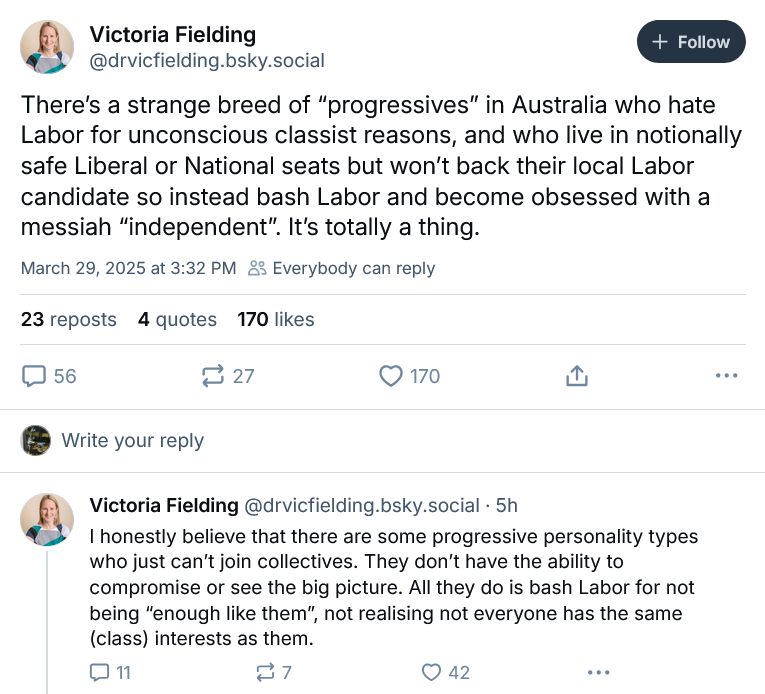The image size is (765, 694).
Task: Open the three-dot menu on the reply
Action: [598, 672]
